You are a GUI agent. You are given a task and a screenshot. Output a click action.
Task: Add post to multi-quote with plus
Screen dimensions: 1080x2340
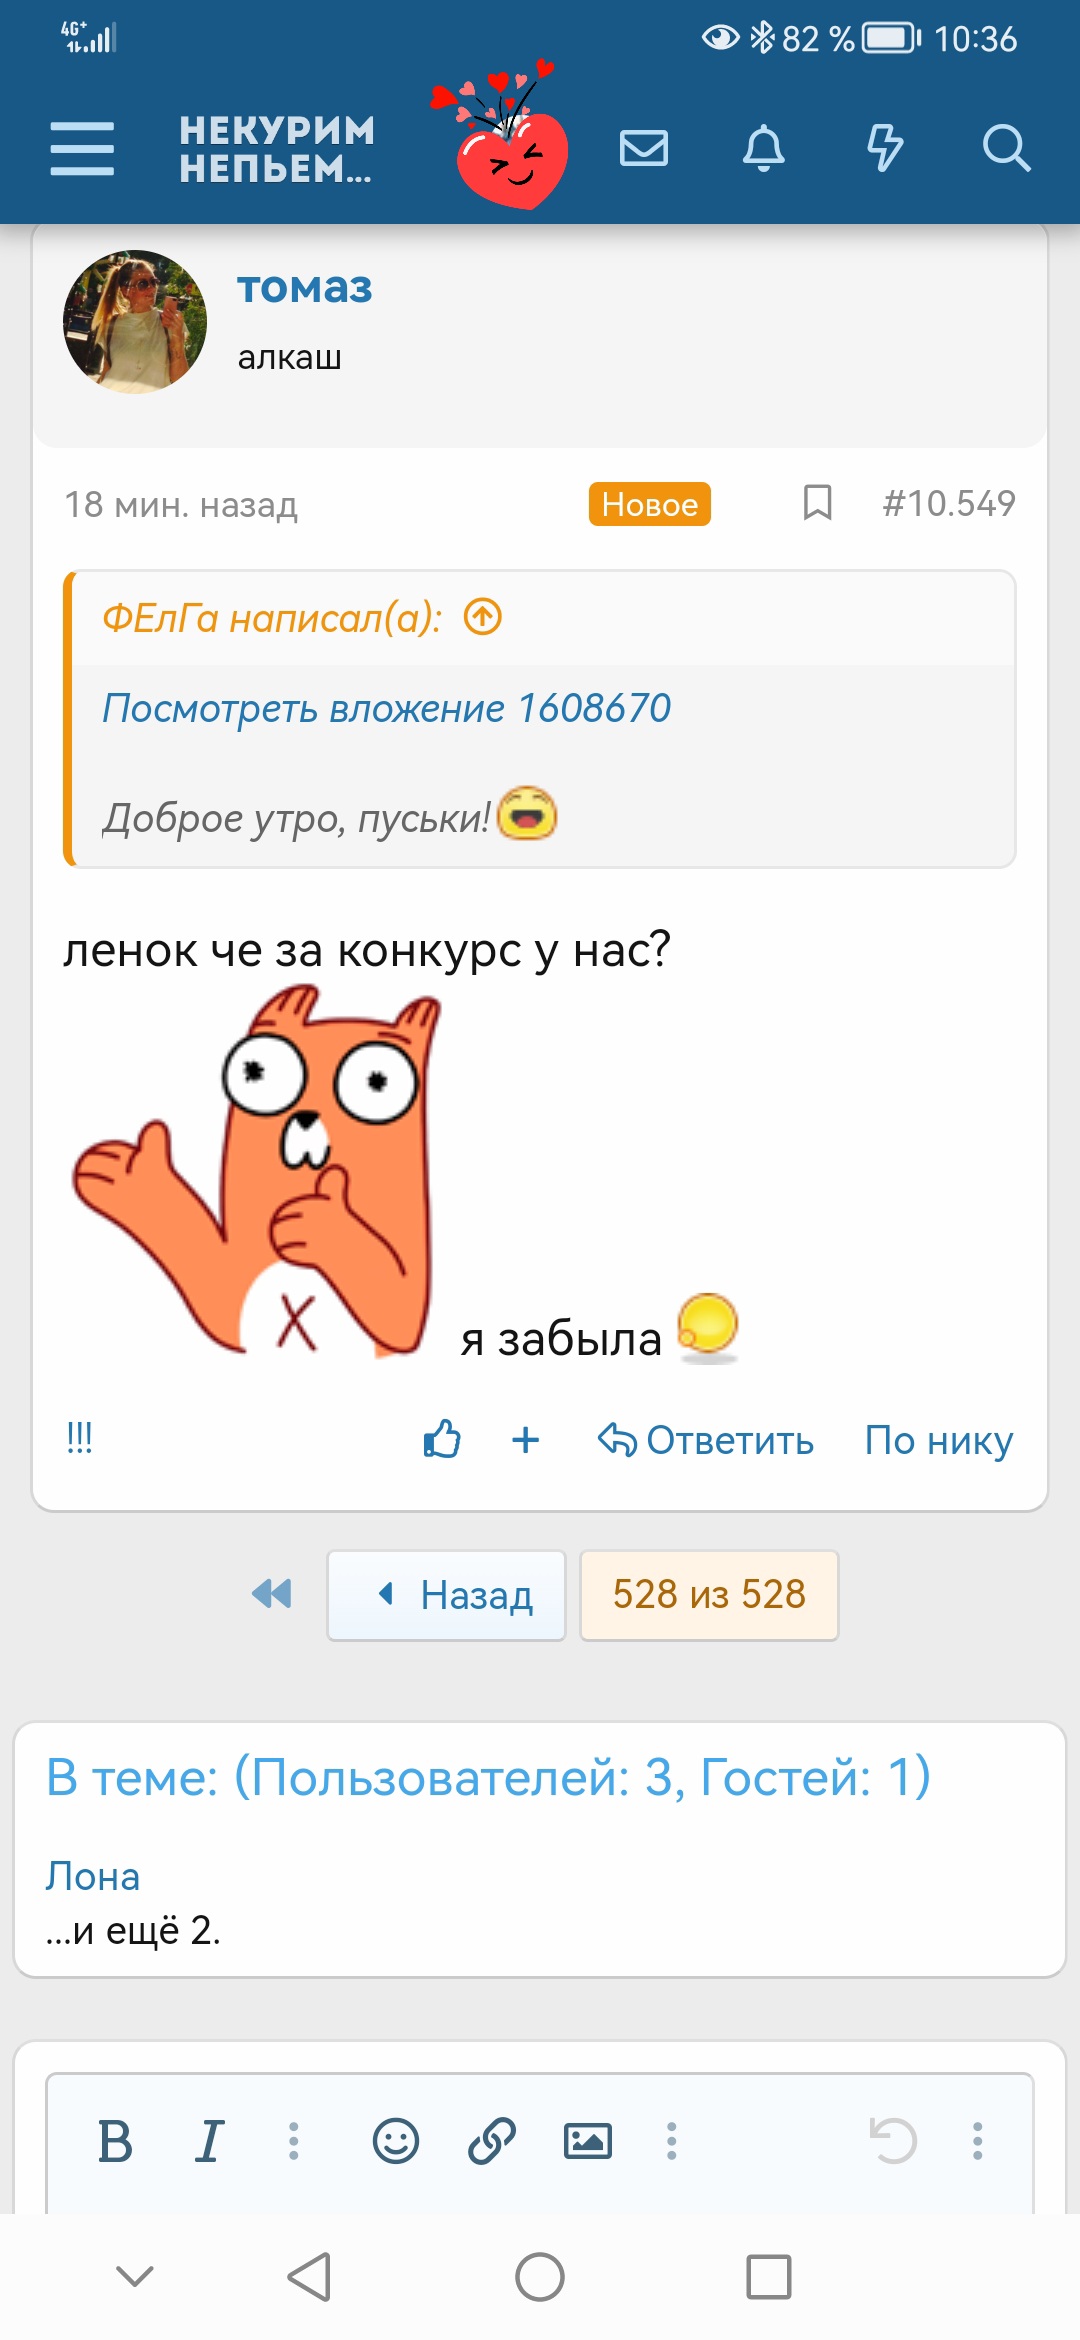(x=526, y=1440)
